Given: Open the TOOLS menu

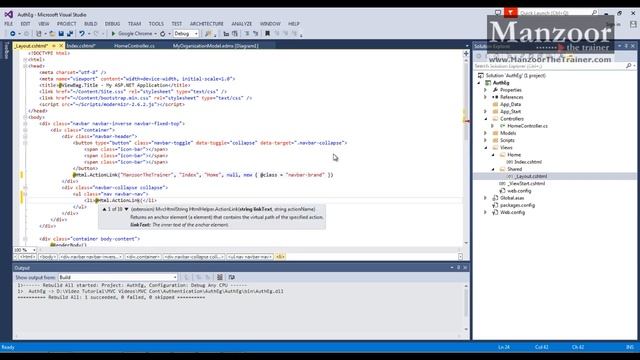Looking at the screenshot, I should tap(156, 24).
